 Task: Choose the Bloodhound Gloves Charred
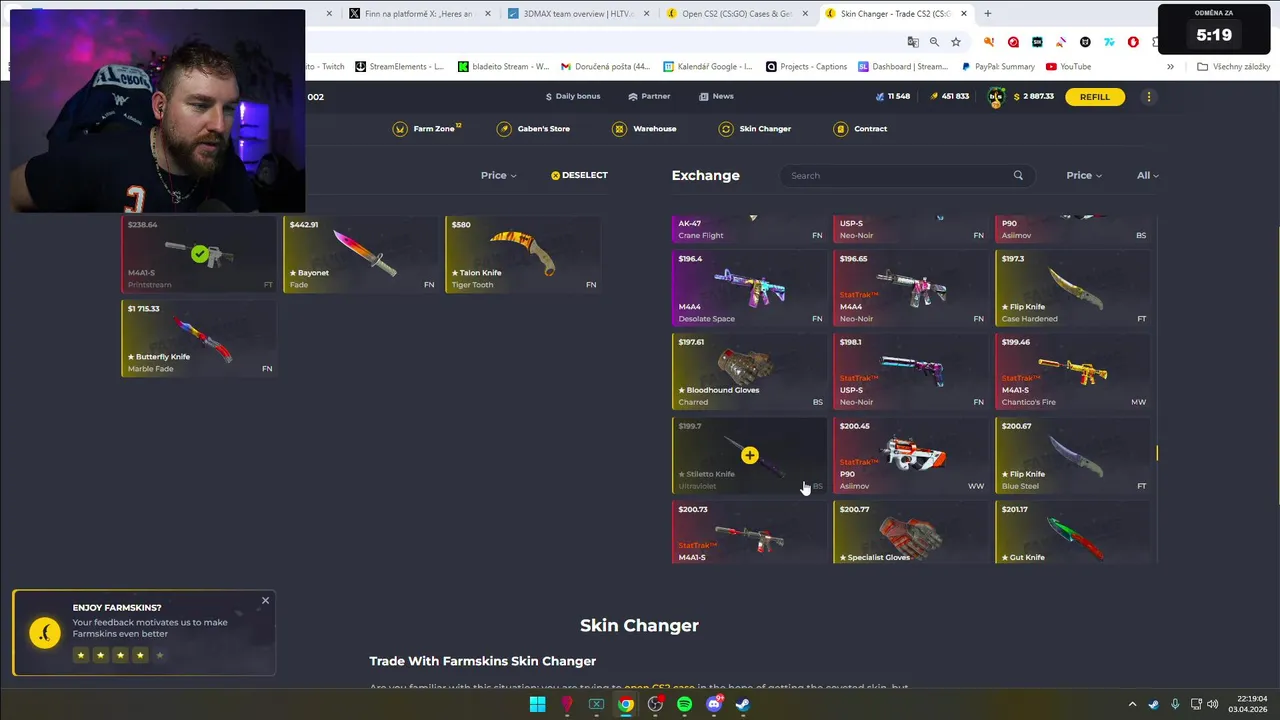[749, 371]
